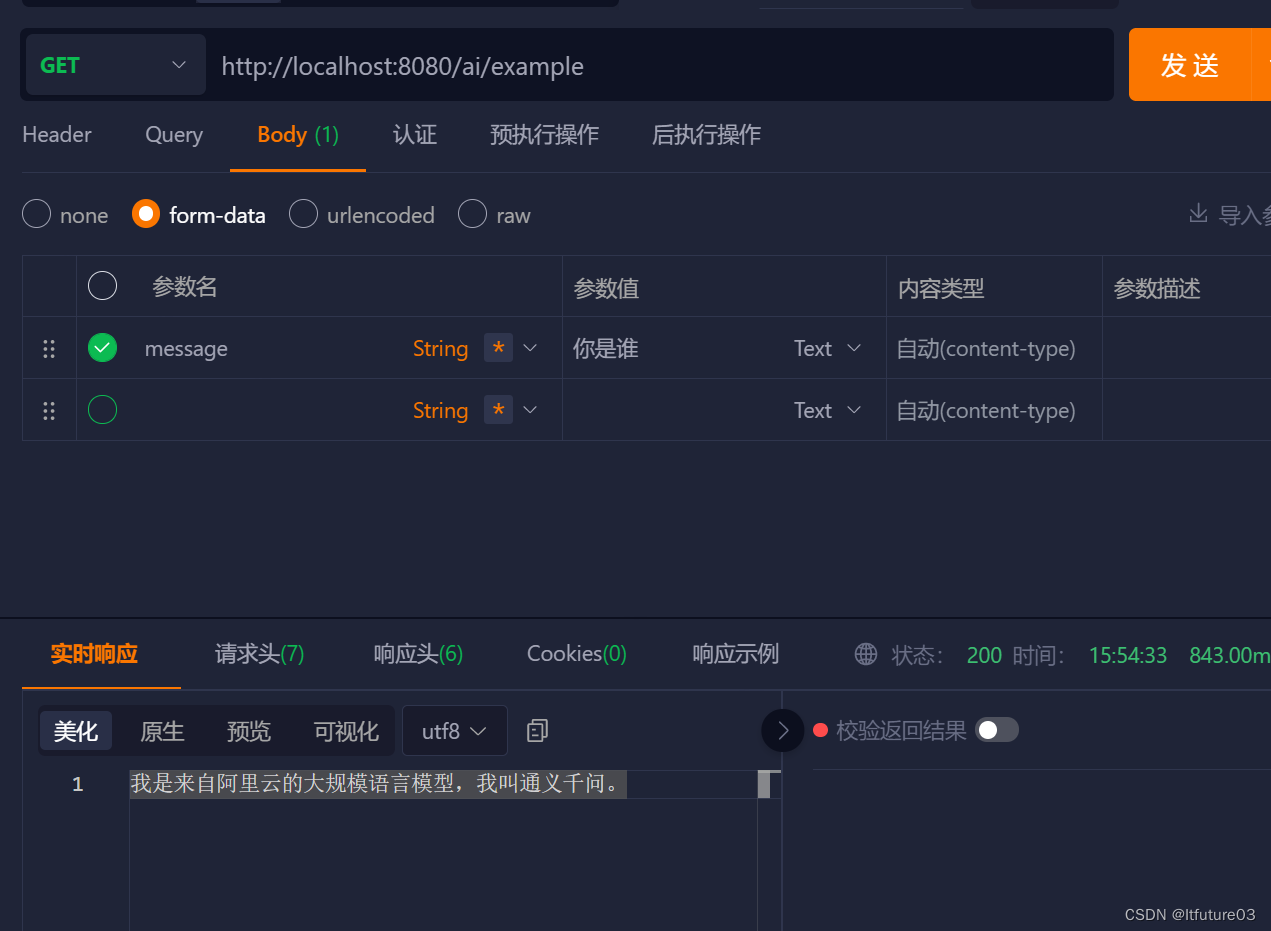Open the 后执行操作 tab

click(707, 135)
